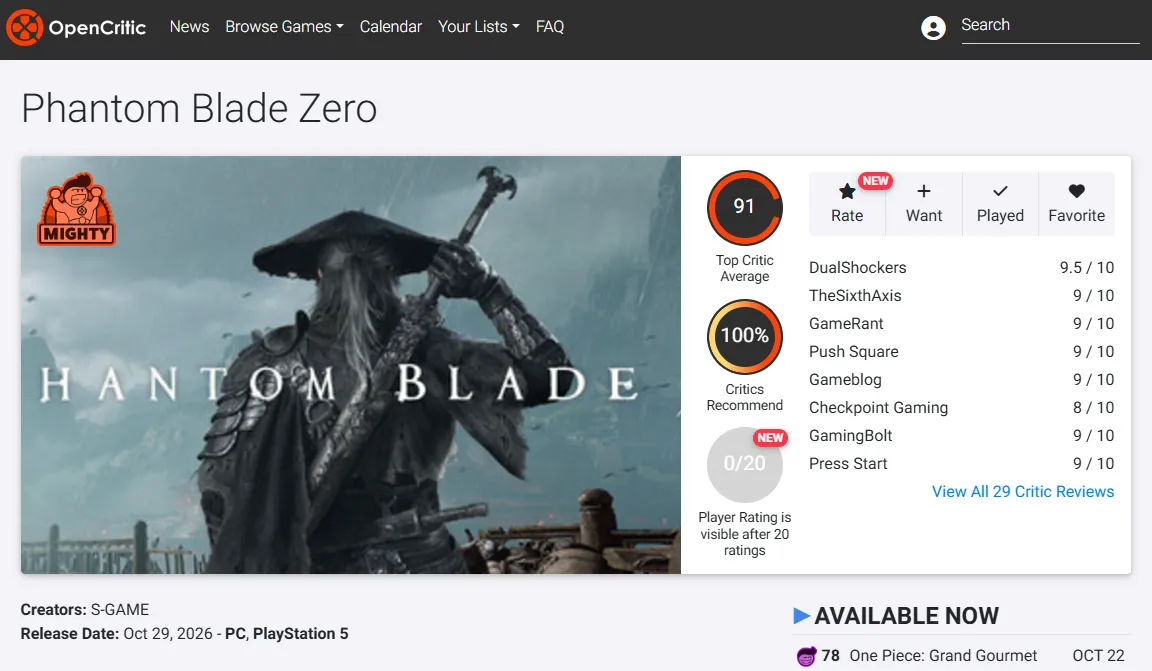Expand the Browse Games dropdown
The width and height of the screenshot is (1152, 671).
click(284, 26)
